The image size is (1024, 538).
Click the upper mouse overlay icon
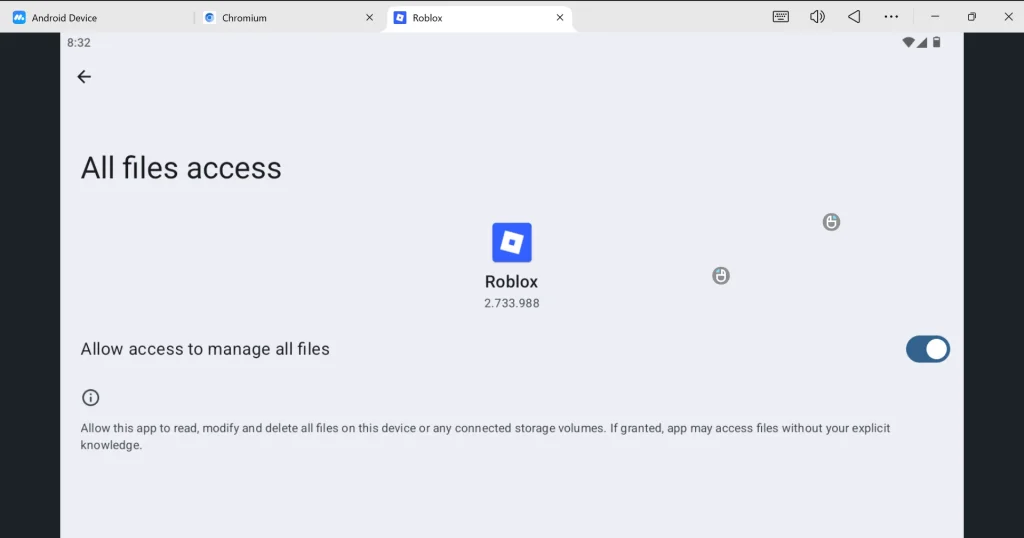tap(831, 222)
